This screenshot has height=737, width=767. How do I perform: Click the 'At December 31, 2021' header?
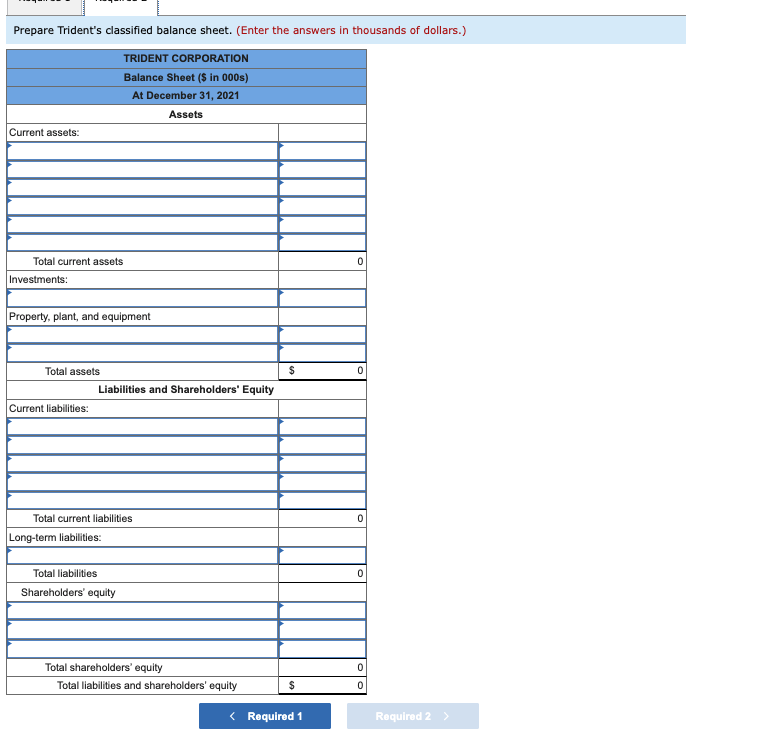coord(186,95)
